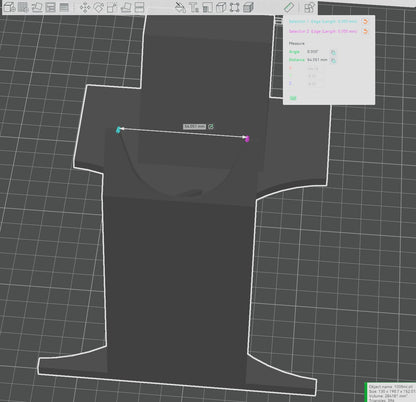This screenshot has height=402, width=416.
Task: Select the Lay on face tool
Action: pos(126,7)
